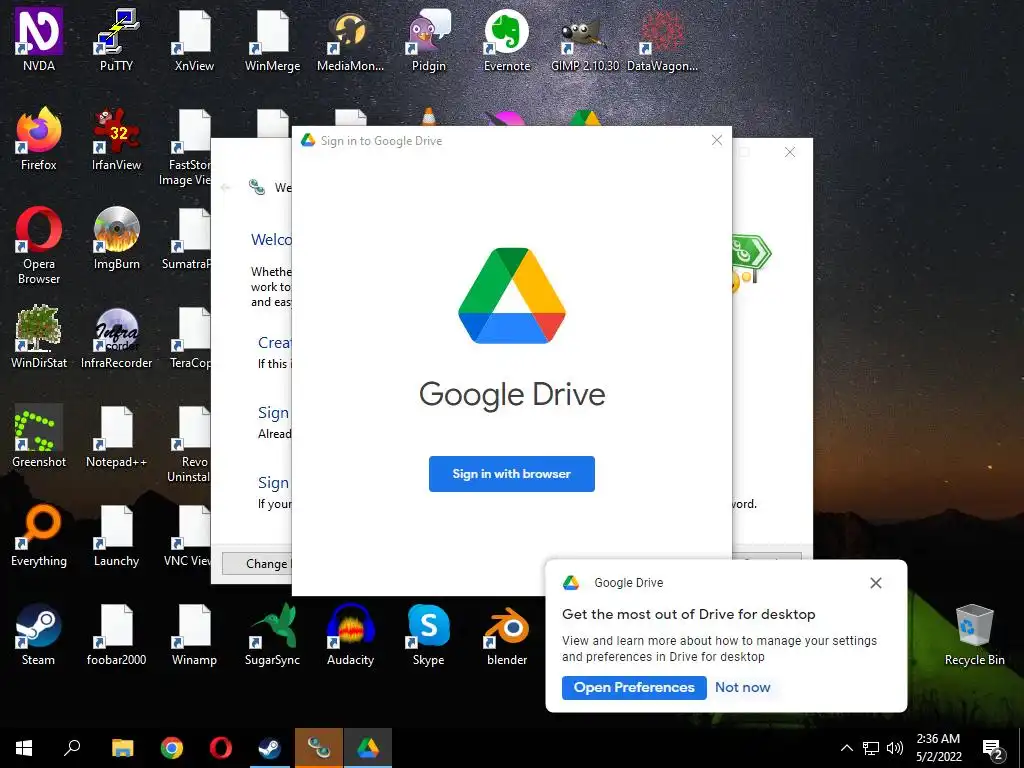Click the Change button in SugarSync window
Image resolution: width=1024 pixels, height=768 pixels.
pos(257,564)
